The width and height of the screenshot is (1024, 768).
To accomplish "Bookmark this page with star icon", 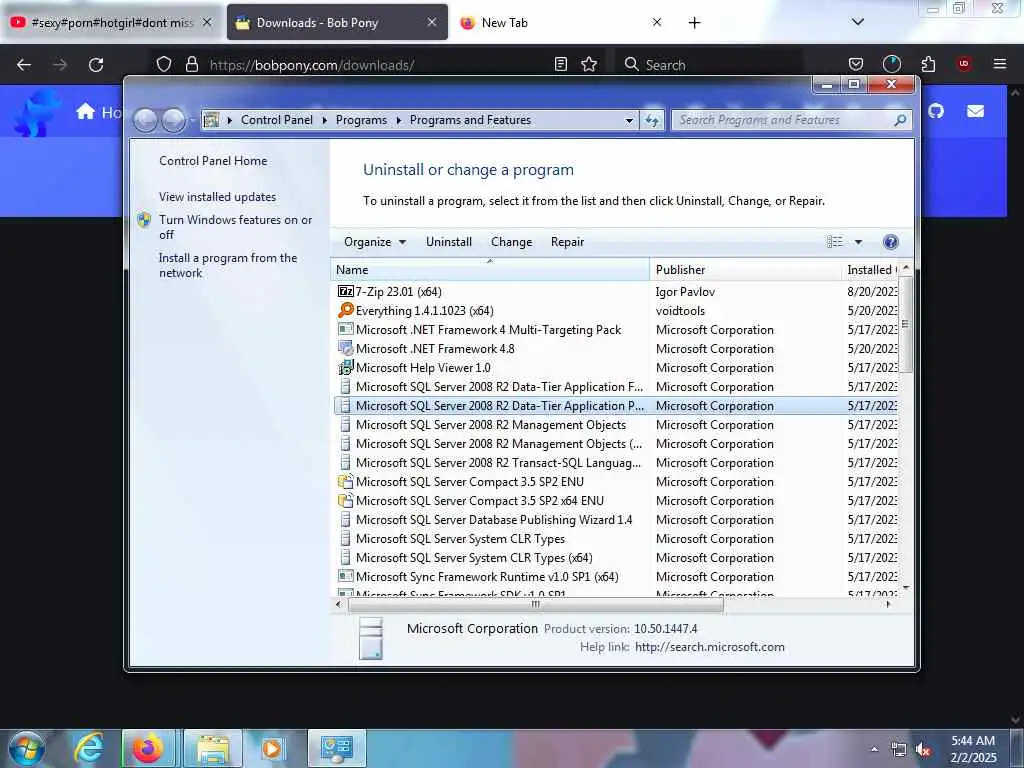I will [x=589, y=64].
